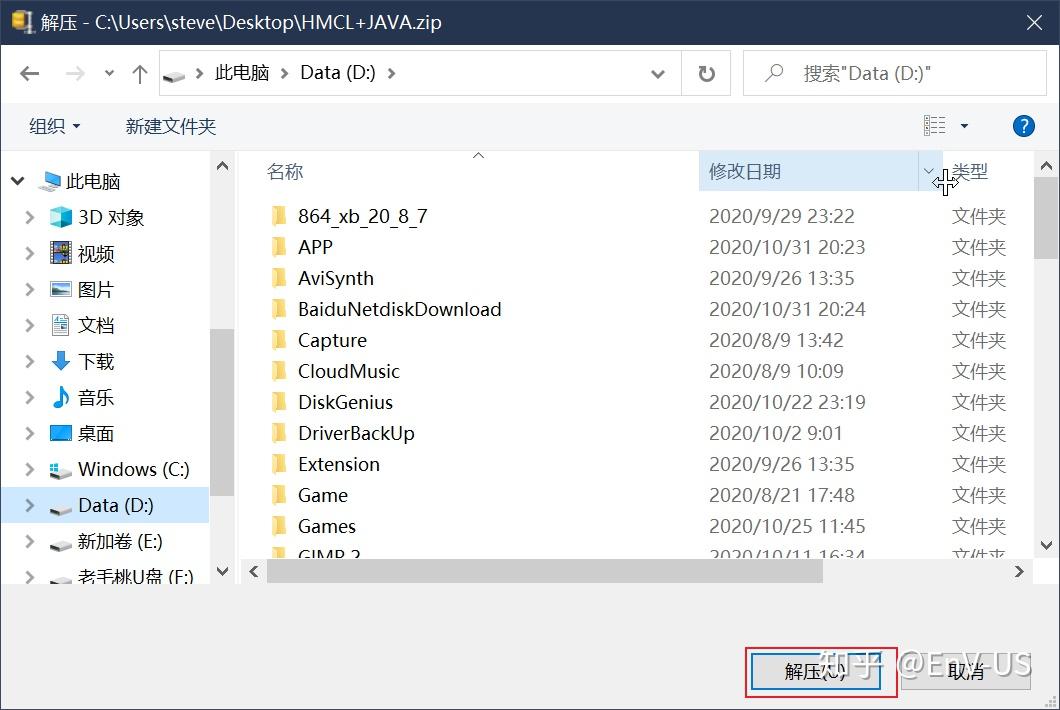Navigate up to the parent folder
This screenshot has width=1060, height=710.
(x=139, y=73)
